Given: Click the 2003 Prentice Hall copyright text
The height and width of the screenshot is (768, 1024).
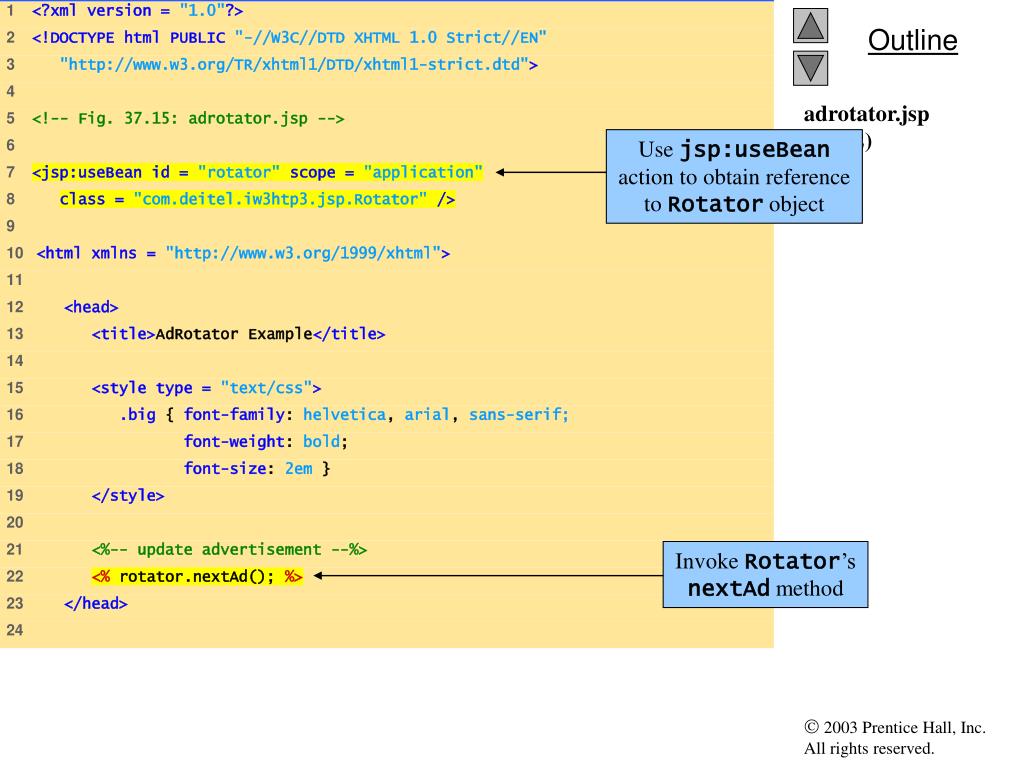Looking at the screenshot, I should click(895, 728).
